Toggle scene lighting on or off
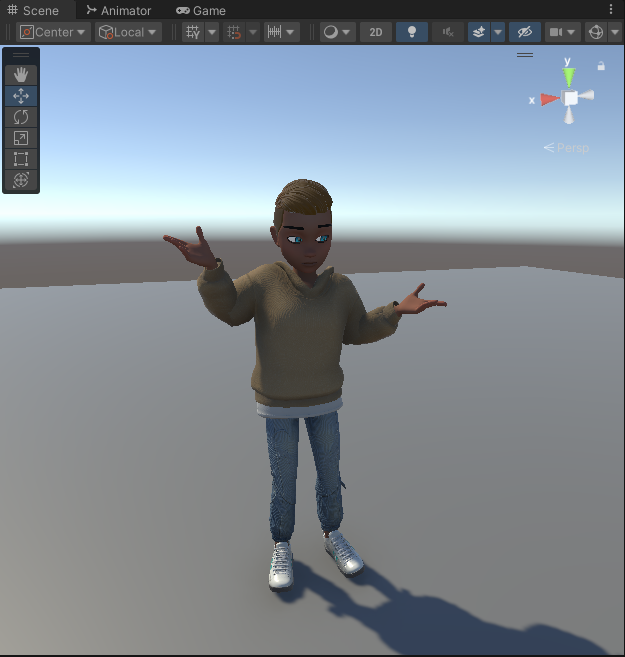625x657 pixels. 411,32
